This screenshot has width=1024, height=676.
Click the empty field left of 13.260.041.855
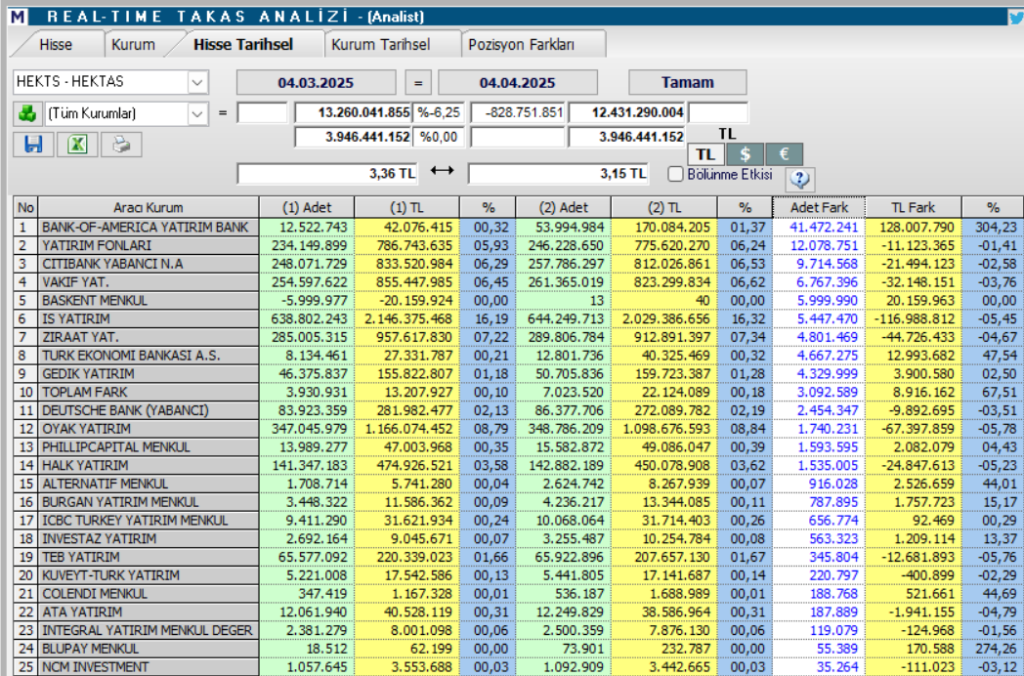click(x=262, y=112)
